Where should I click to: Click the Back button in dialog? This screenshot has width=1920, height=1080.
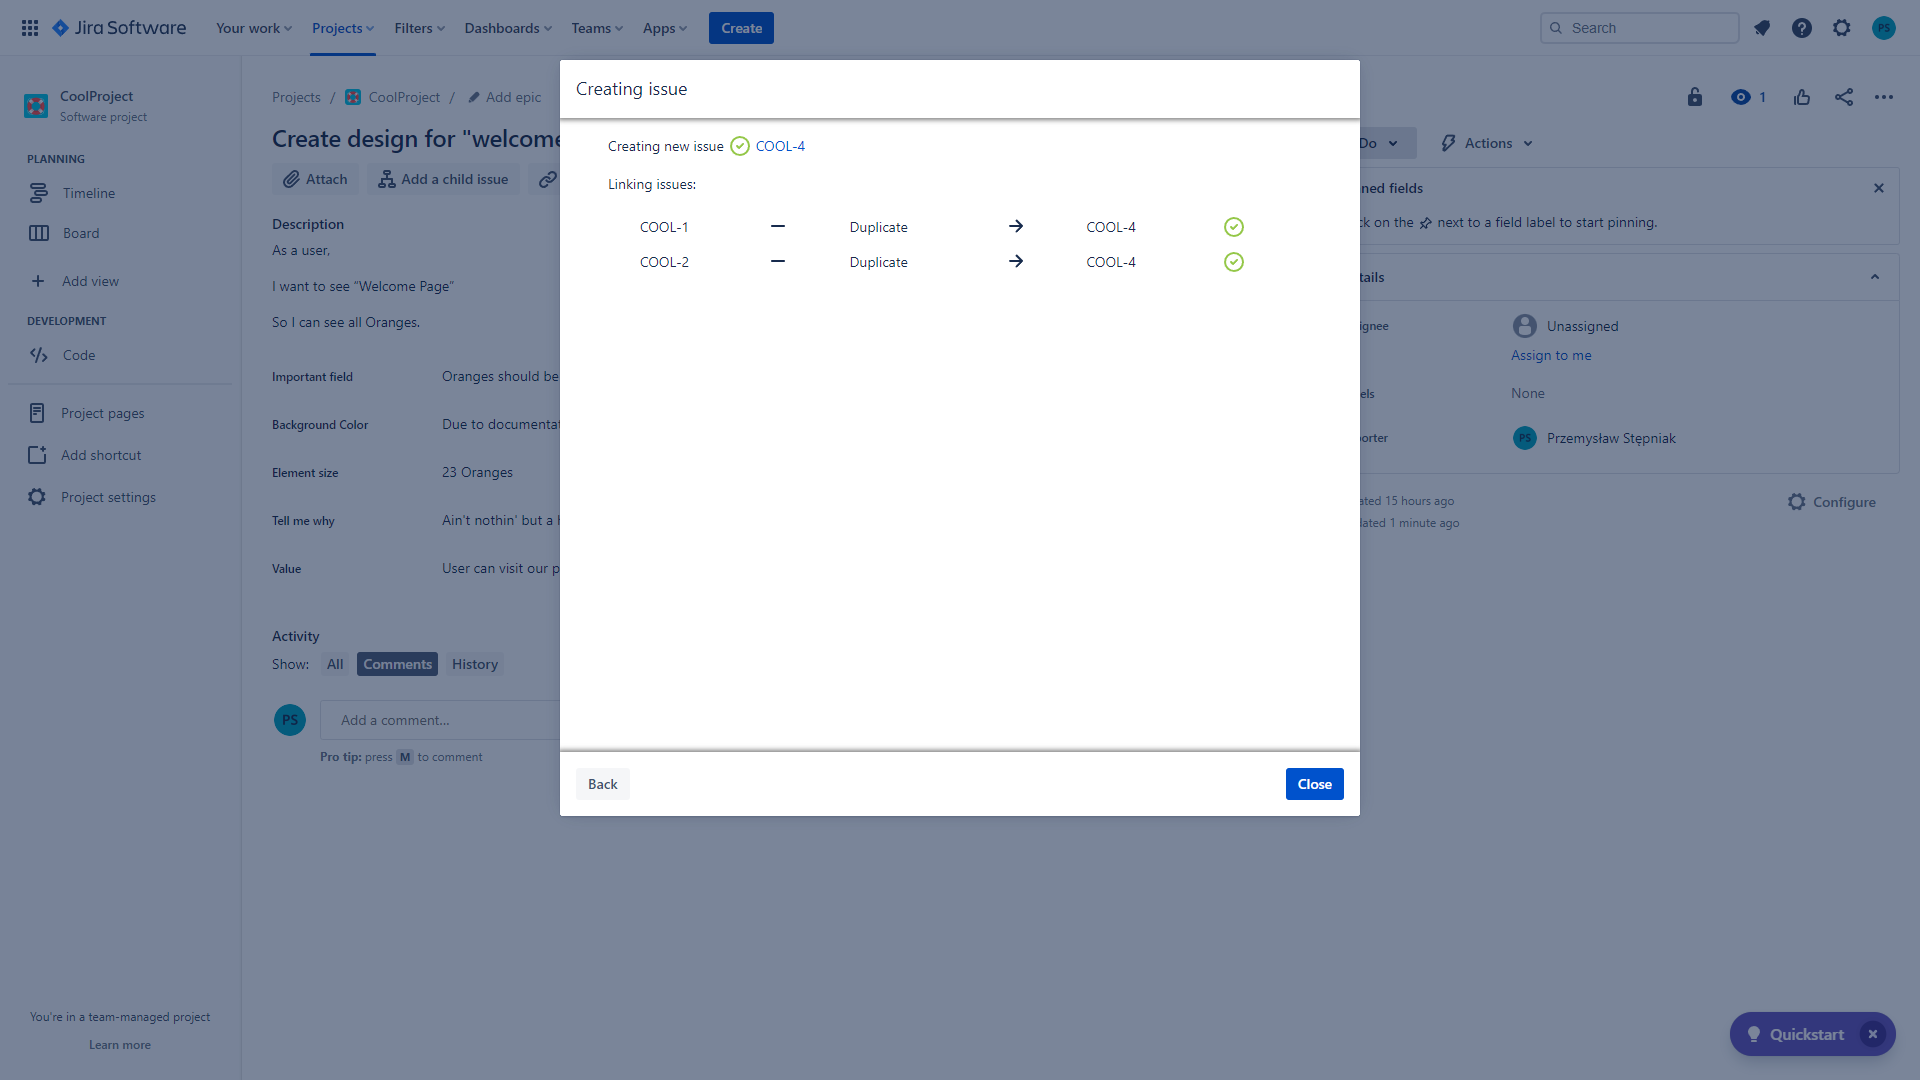tap(602, 784)
